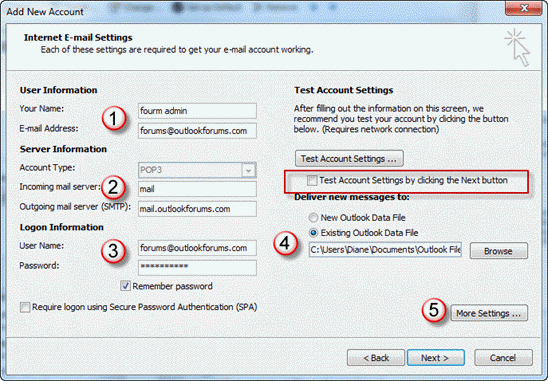Go to previous step with Back button
The height and width of the screenshot is (381, 548).
pos(376,358)
